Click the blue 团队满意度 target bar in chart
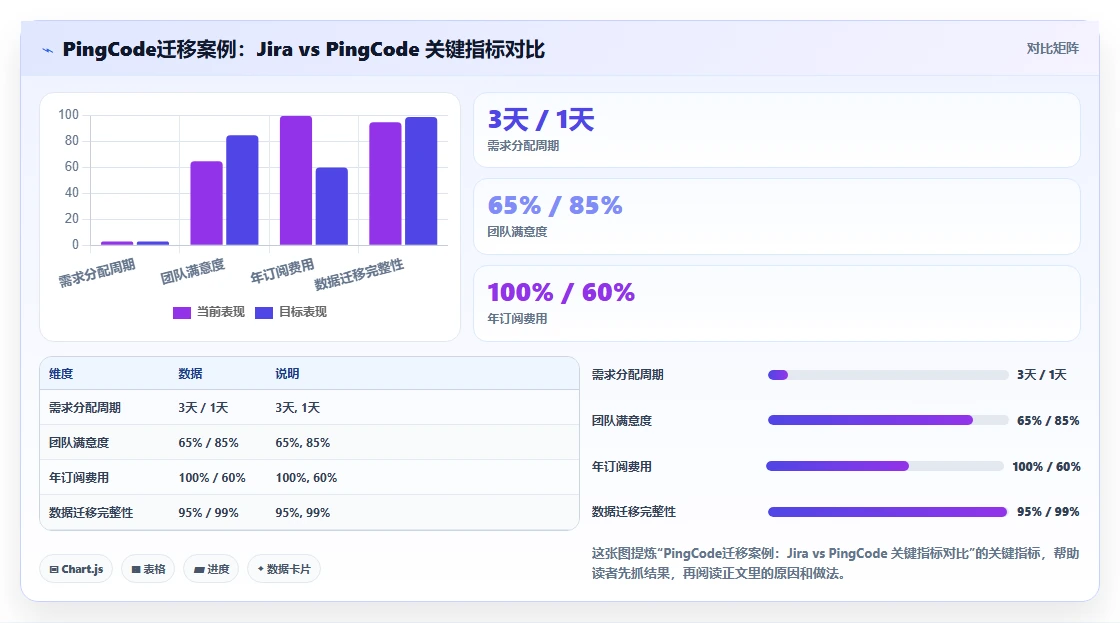The image size is (1120, 623). coord(242,191)
